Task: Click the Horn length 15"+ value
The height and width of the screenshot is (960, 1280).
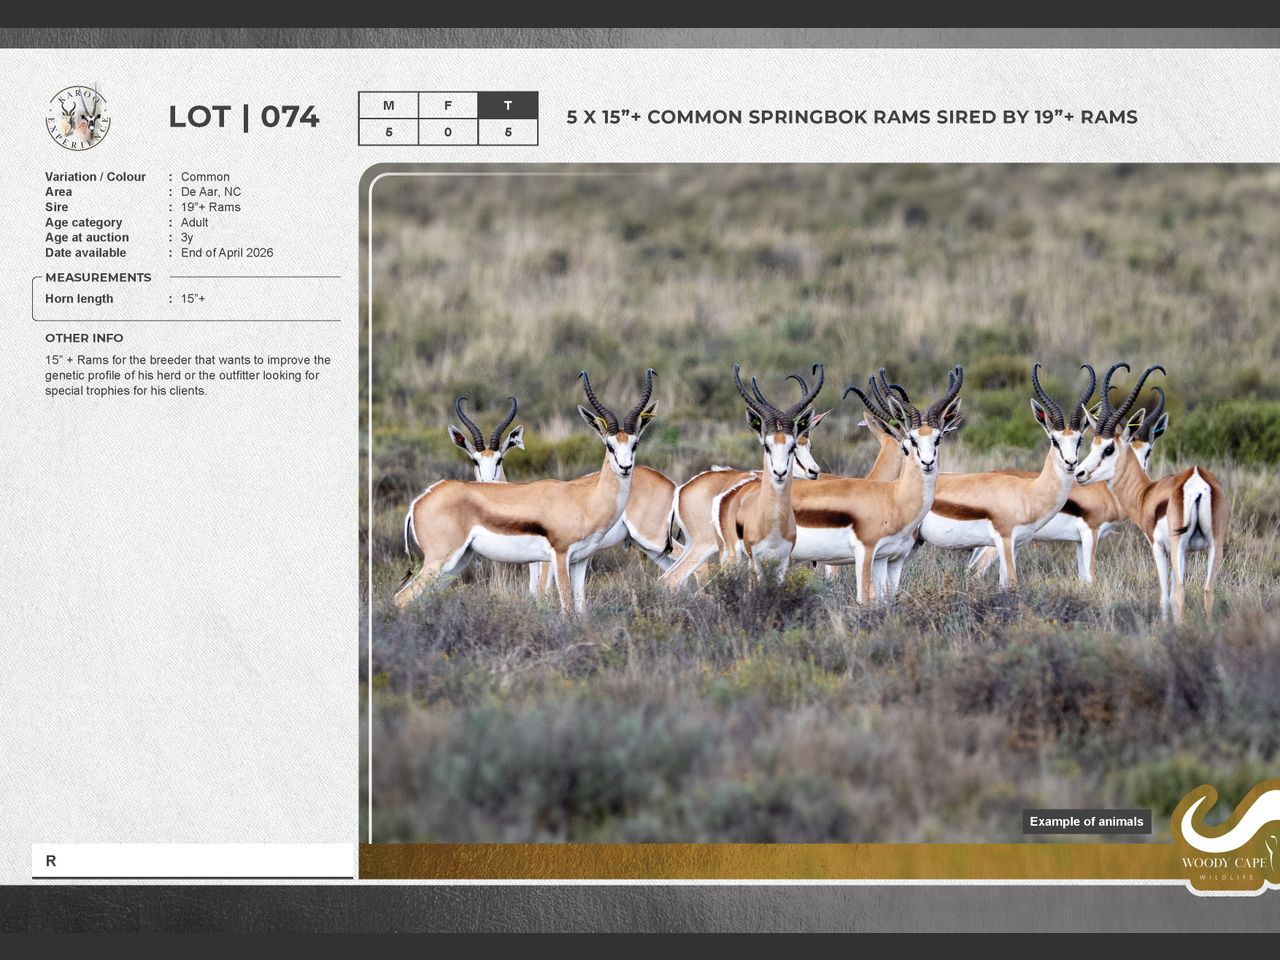Action: coord(193,299)
